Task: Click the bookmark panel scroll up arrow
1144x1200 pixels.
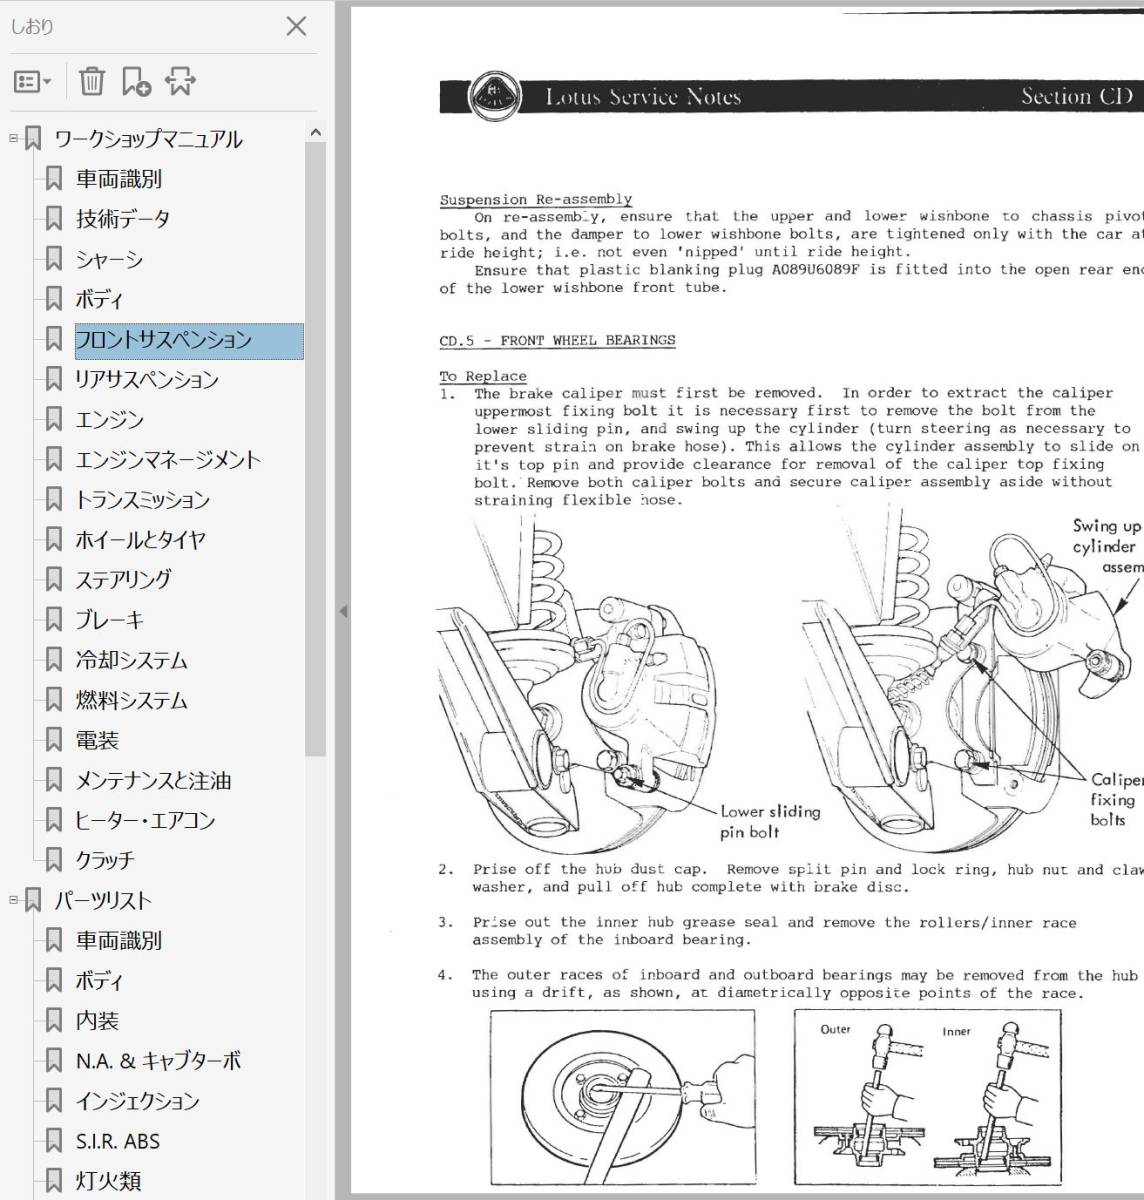Action: pos(316,131)
